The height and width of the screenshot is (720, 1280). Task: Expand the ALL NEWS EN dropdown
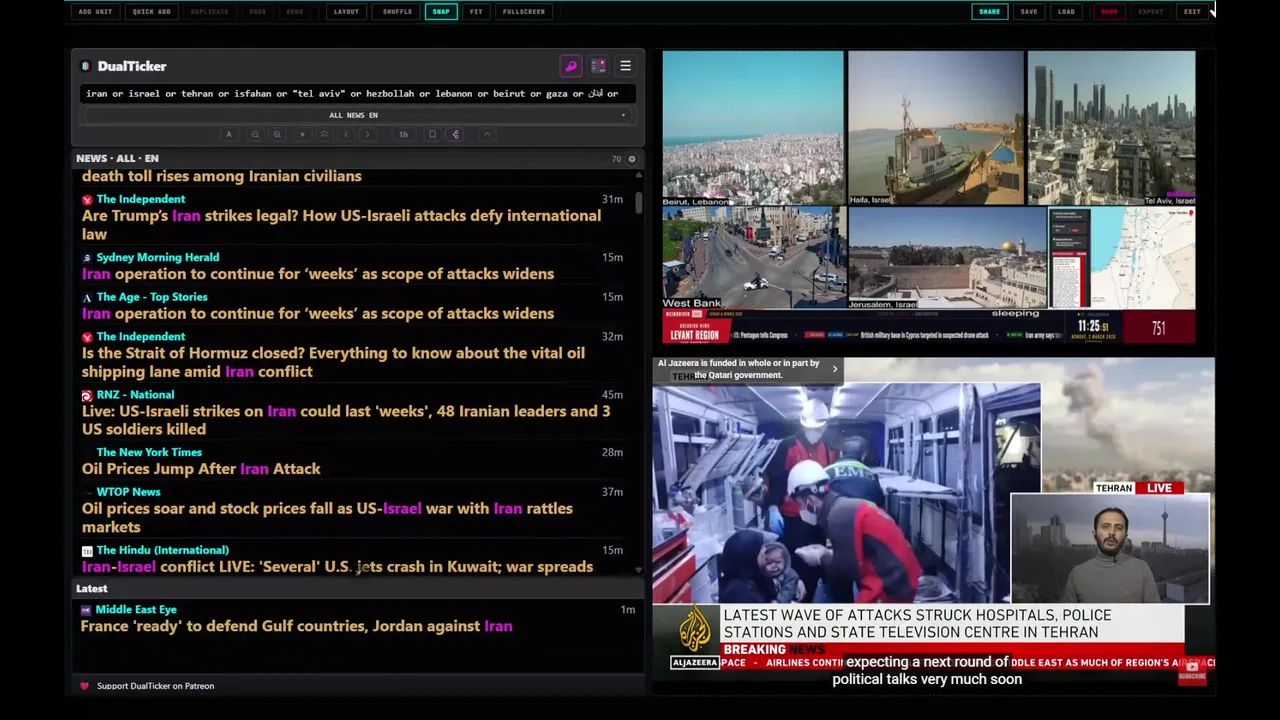click(x=356, y=115)
